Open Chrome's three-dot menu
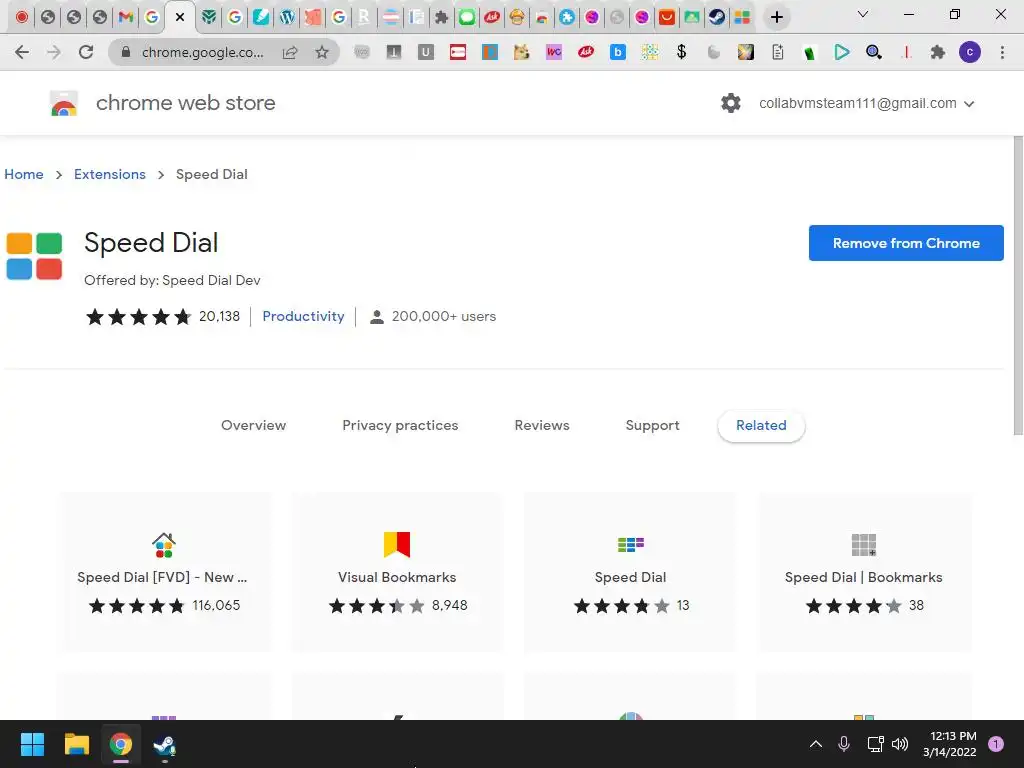The width and height of the screenshot is (1024, 768). tap(1002, 52)
